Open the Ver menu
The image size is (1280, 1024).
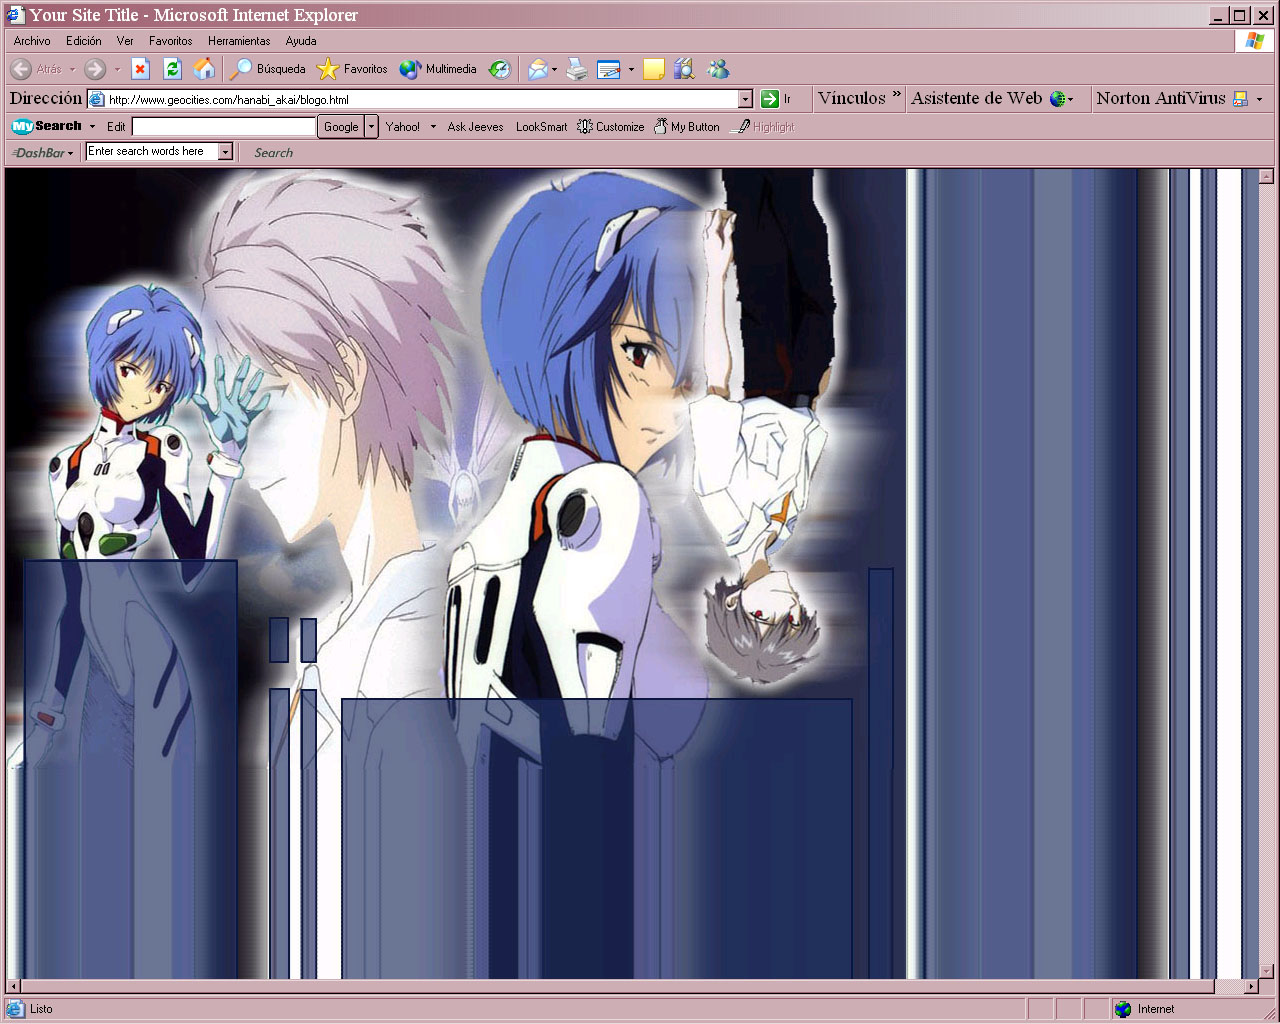pyautogui.click(x=125, y=41)
